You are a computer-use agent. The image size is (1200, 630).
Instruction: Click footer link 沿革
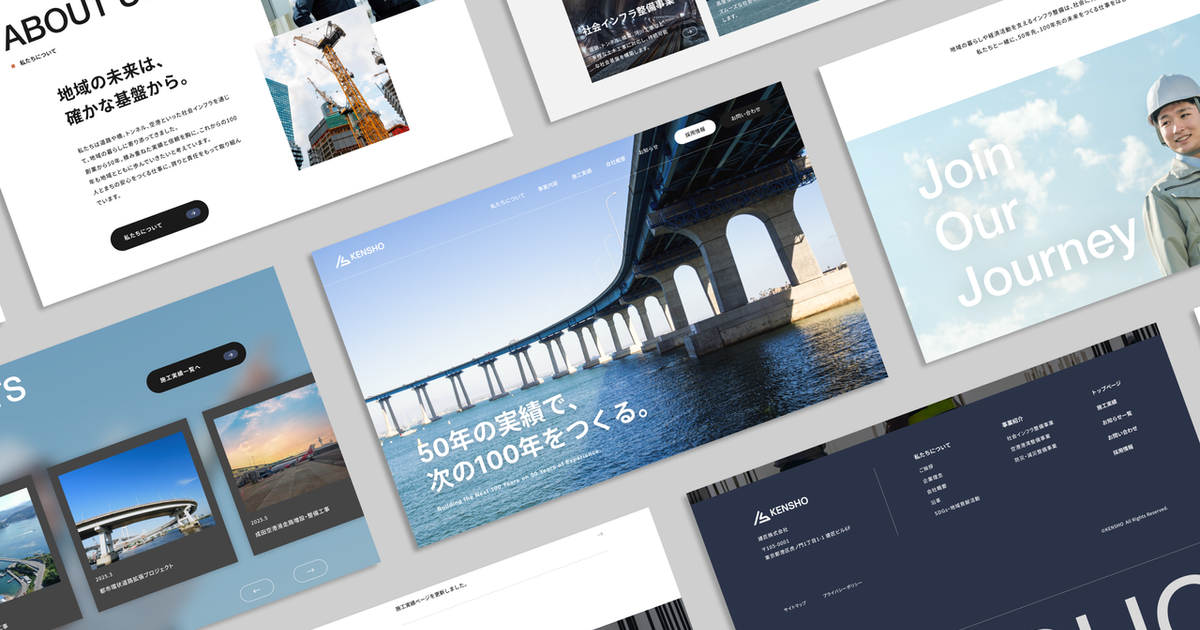(x=935, y=502)
